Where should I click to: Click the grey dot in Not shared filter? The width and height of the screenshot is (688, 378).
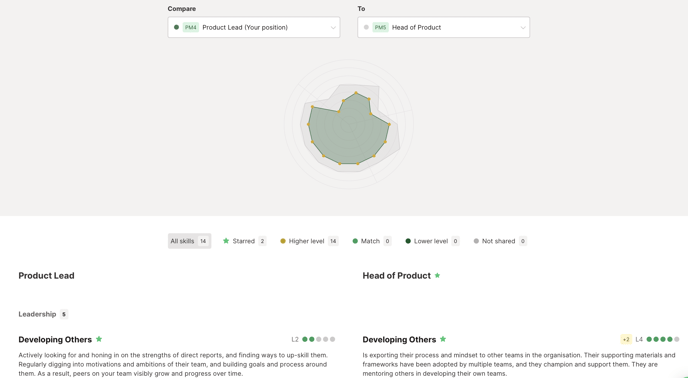(x=476, y=241)
